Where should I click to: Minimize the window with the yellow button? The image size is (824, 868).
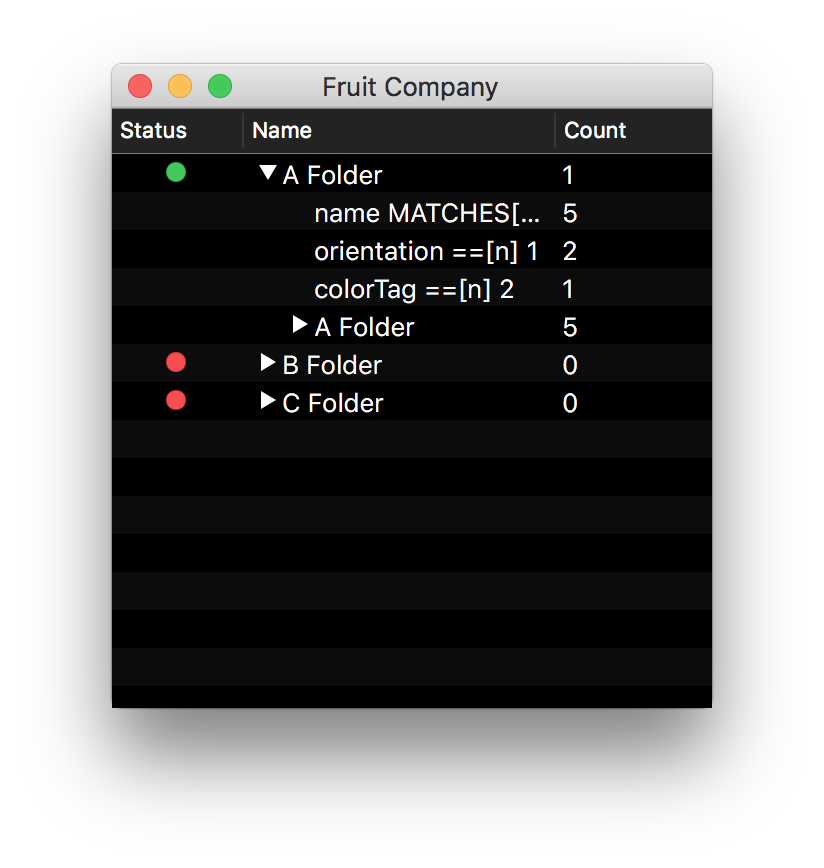(180, 87)
